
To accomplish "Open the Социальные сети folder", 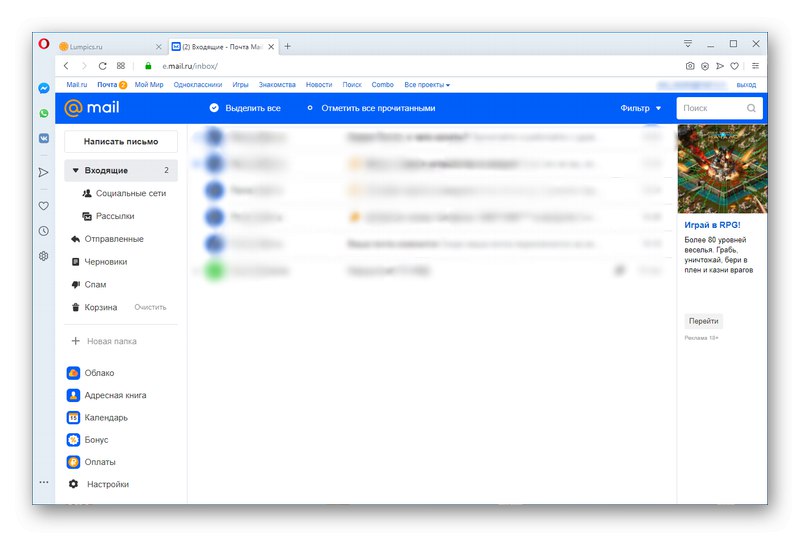I will 124,193.
